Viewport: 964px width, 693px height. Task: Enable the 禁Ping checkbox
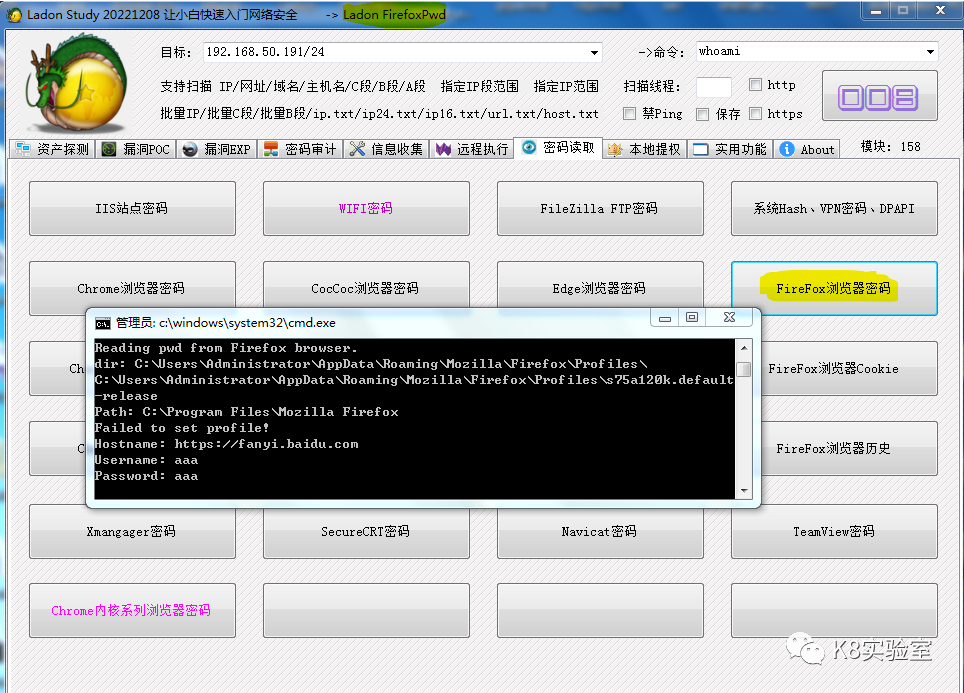(629, 114)
